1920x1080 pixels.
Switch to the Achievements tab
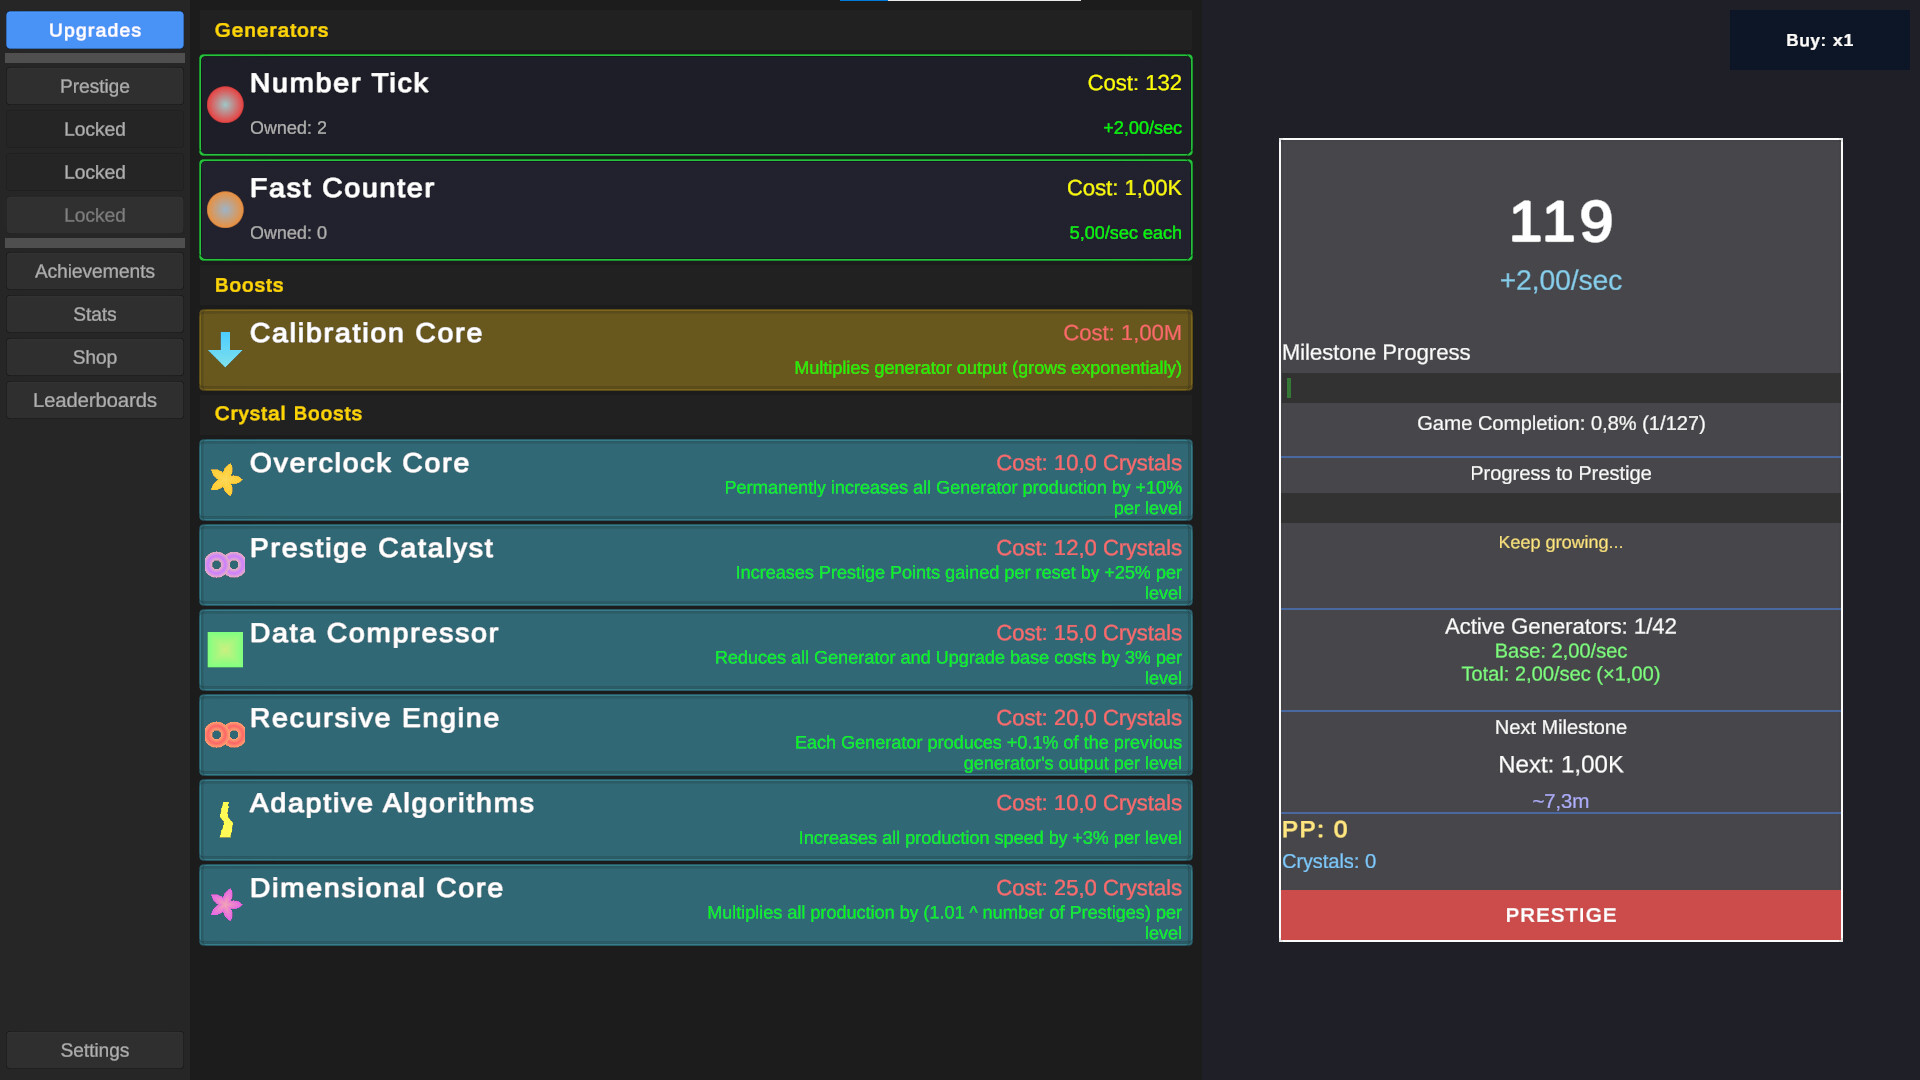[94, 271]
